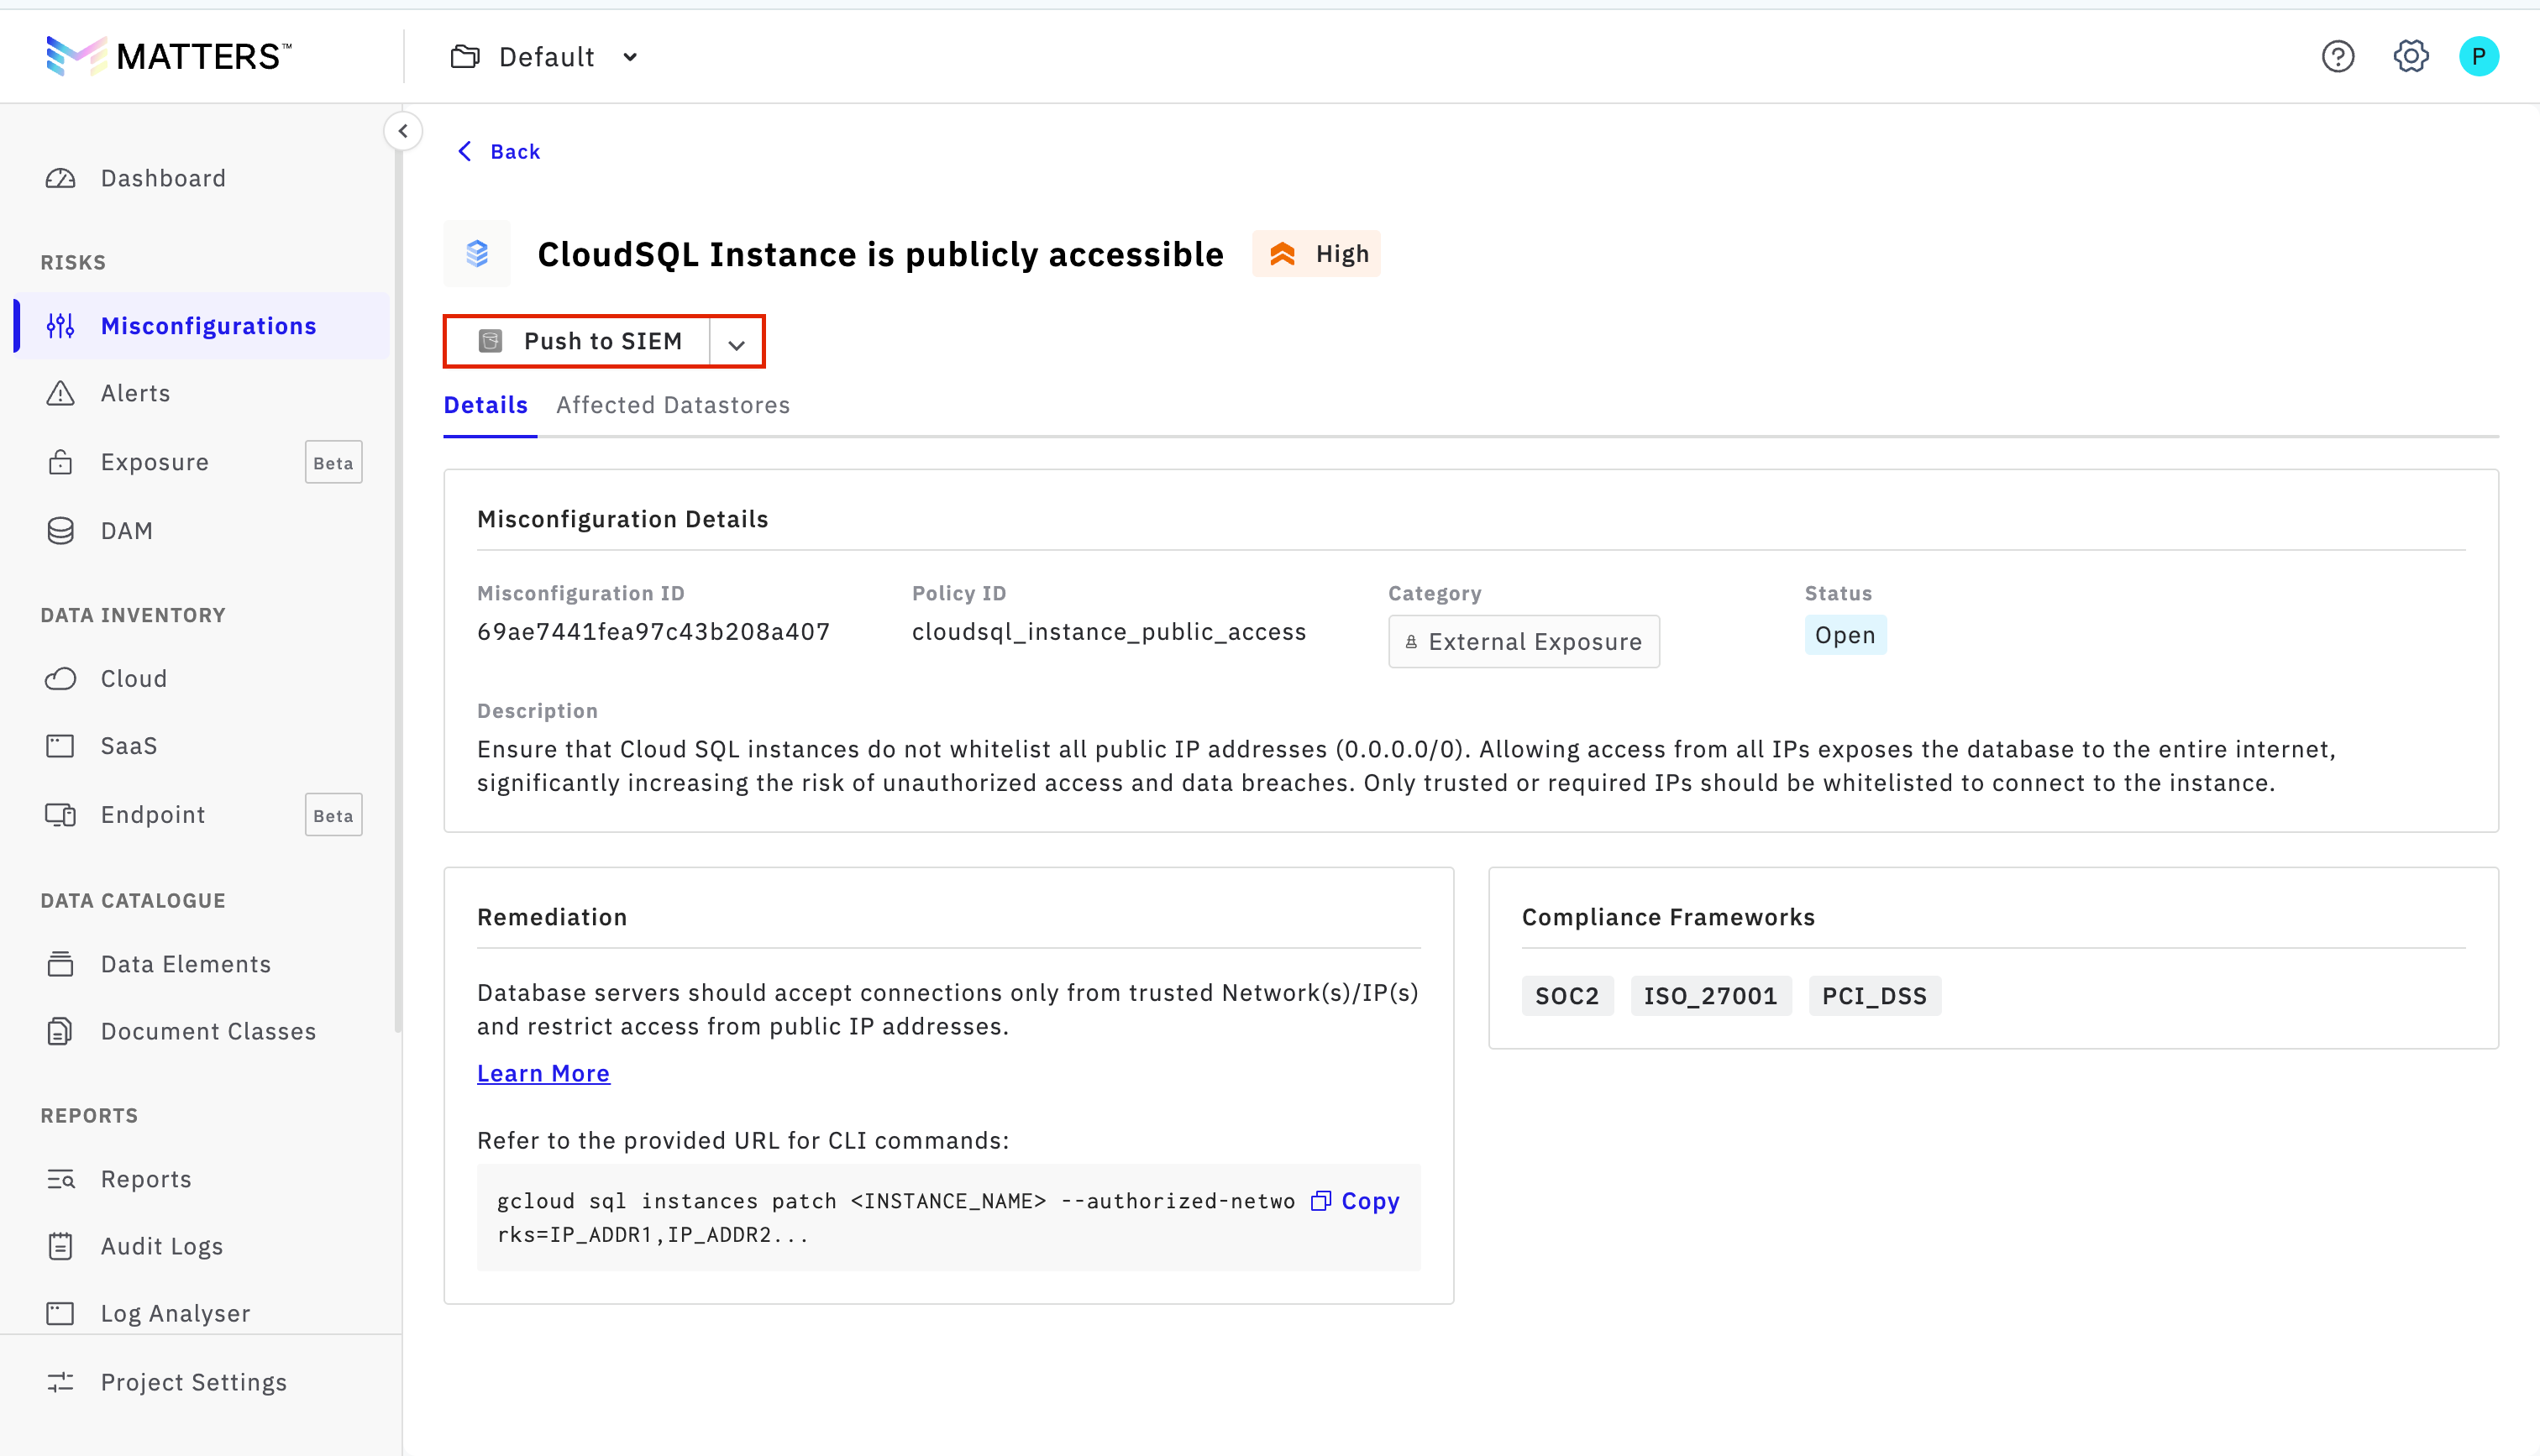Click the help question mark icon
The image size is (2540, 1456).
pos(2337,57)
